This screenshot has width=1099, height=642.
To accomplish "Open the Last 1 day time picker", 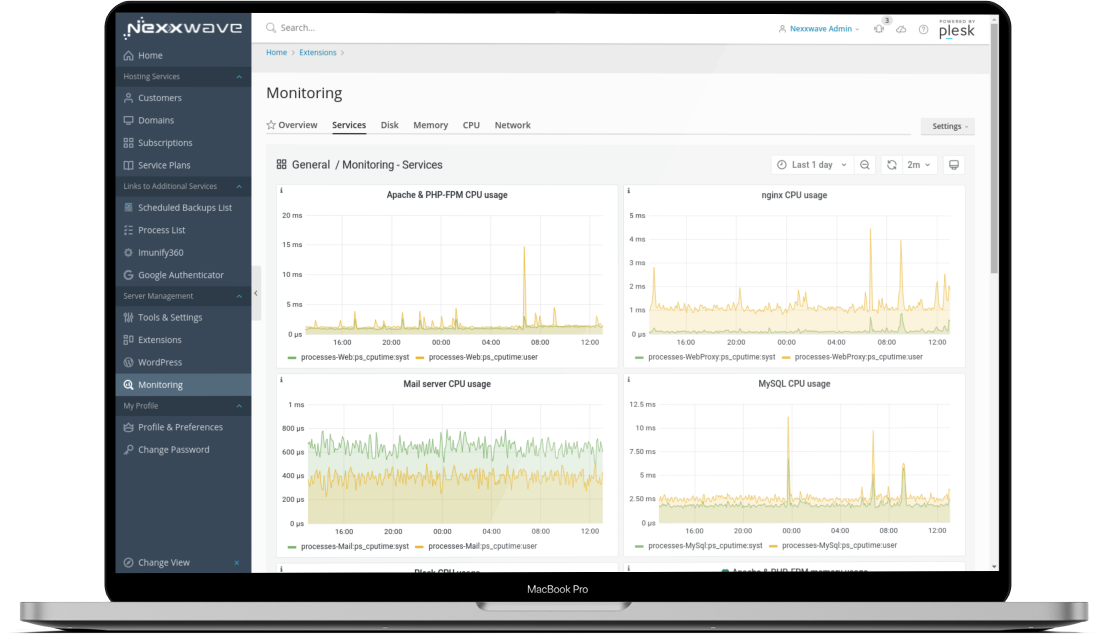I will [812, 165].
